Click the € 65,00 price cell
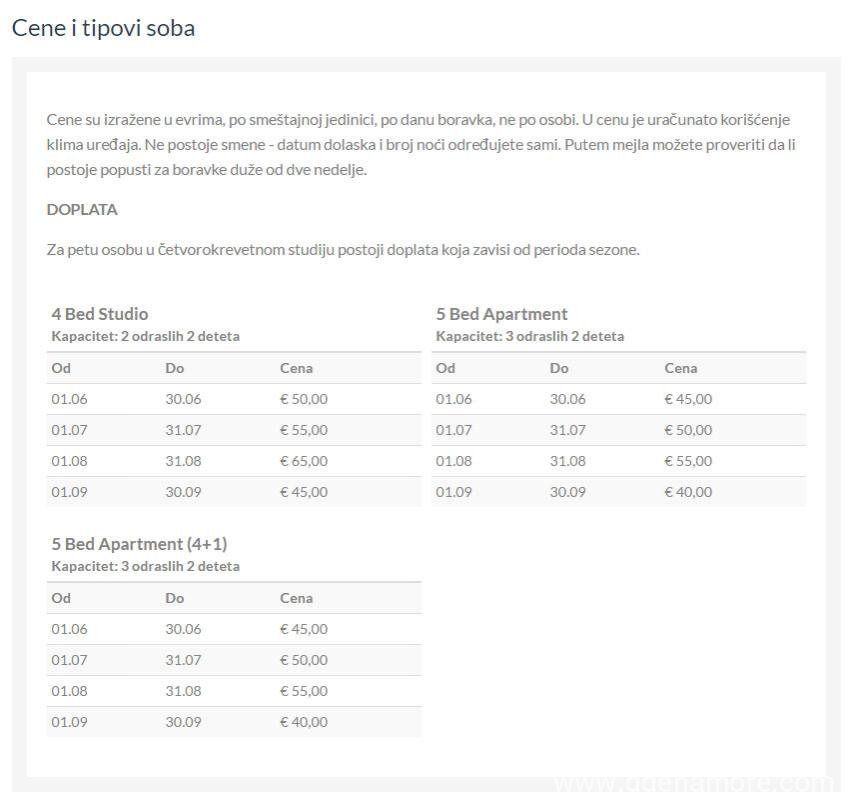The image size is (853, 807). pyautogui.click(x=303, y=461)
